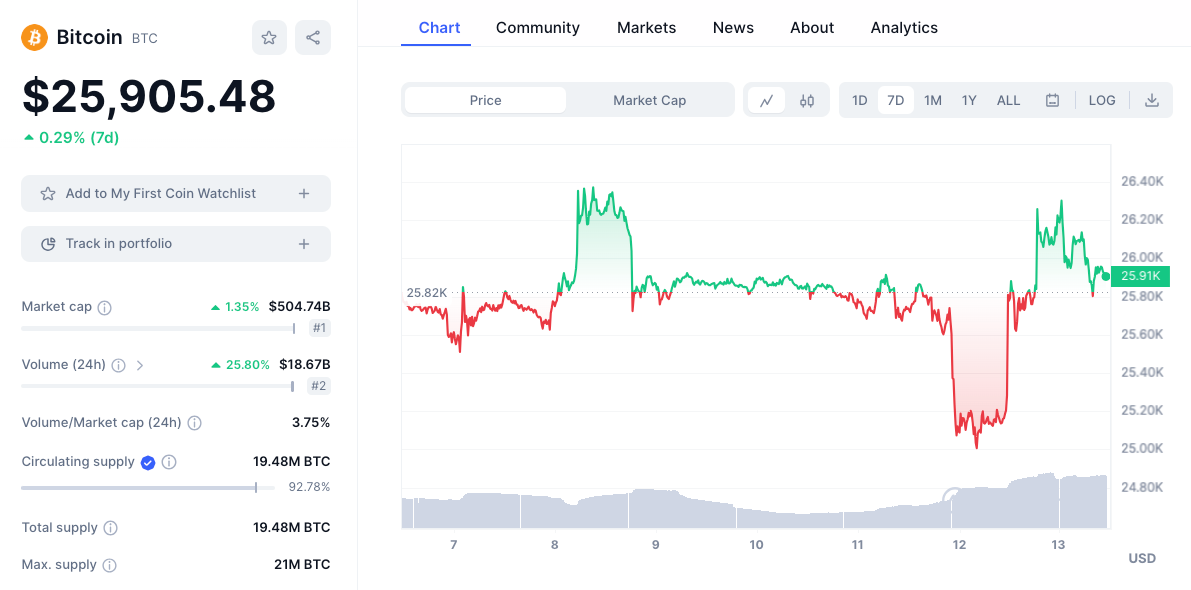
Task: Open the Markets tab
Action: pyautogui.click(x=646, y=28)
